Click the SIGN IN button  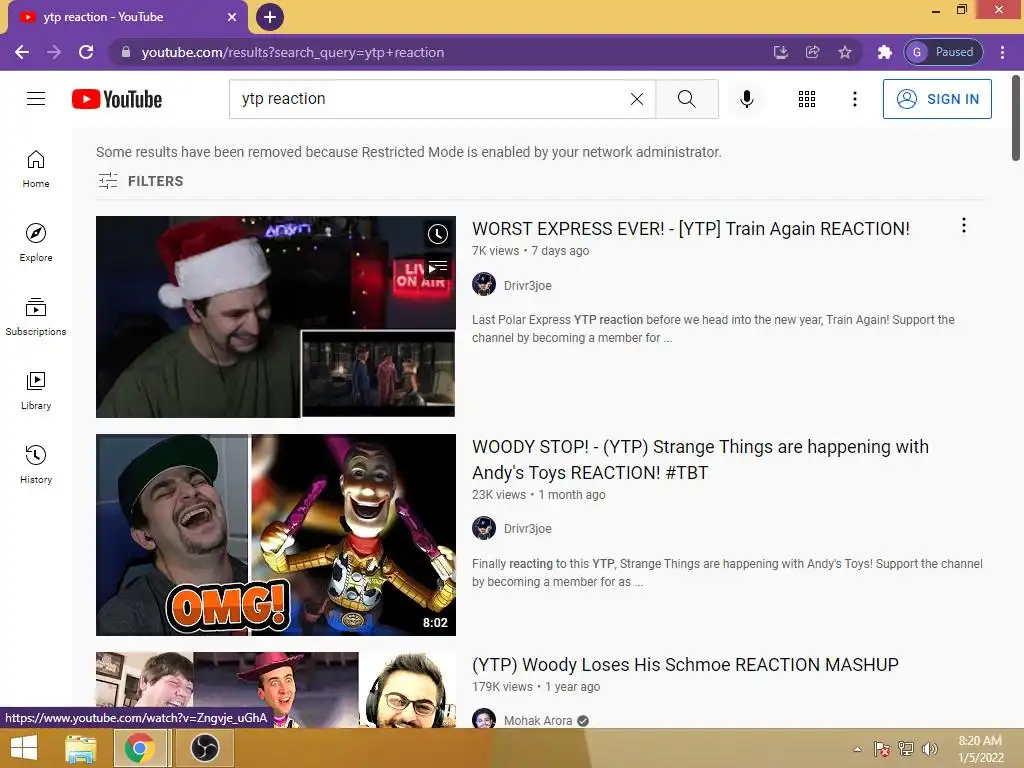(x=937, y=99)
